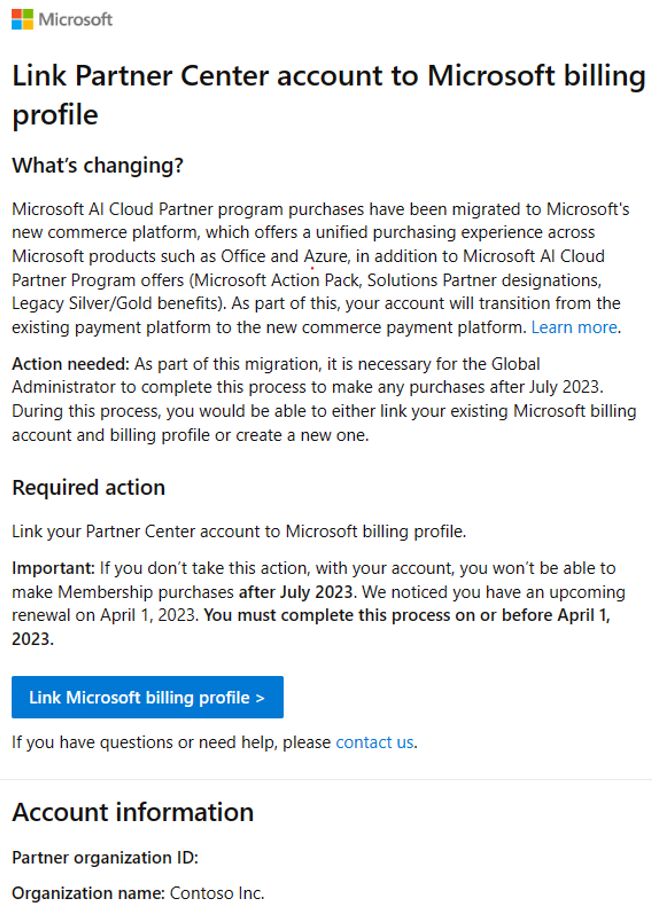Click the Microsoft wordmark text
Viewport: 652px width, 911px height.
77,19
